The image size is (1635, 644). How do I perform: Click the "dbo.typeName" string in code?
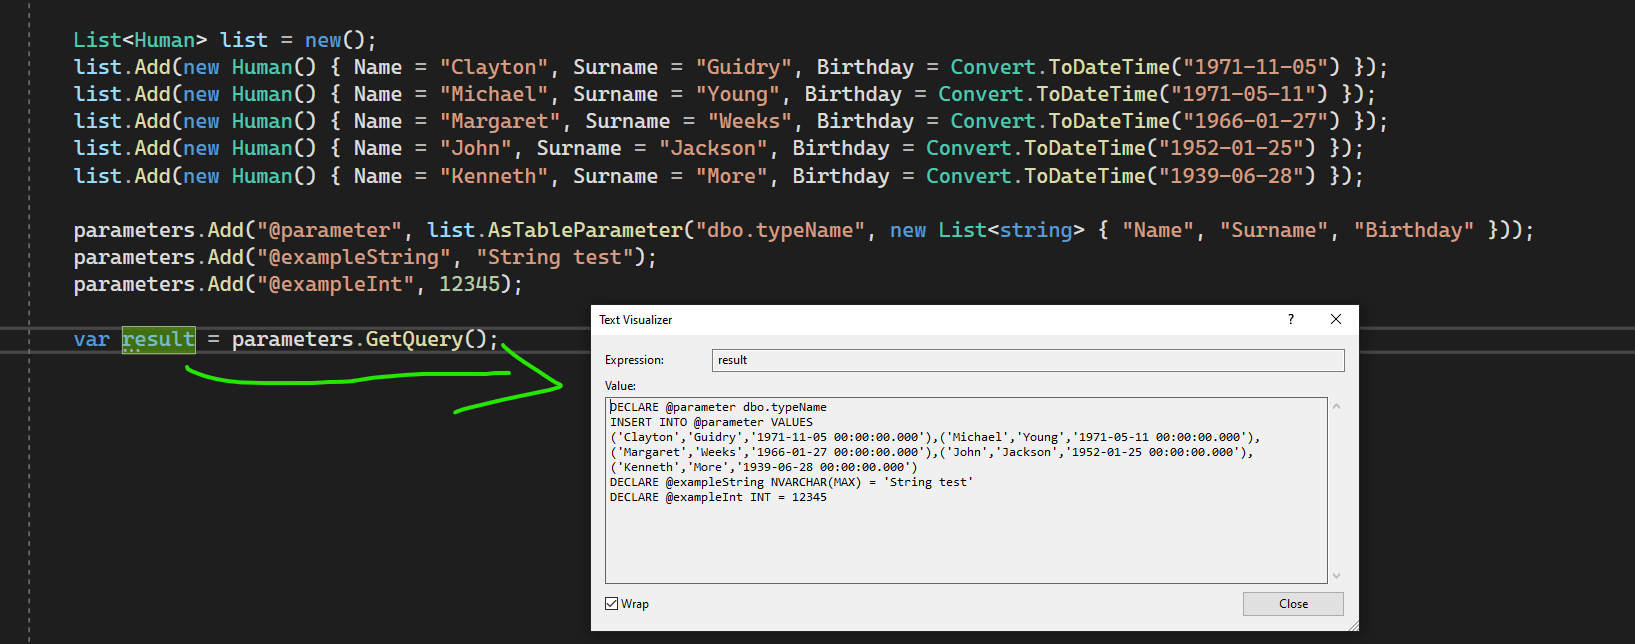tap(781, 230)
